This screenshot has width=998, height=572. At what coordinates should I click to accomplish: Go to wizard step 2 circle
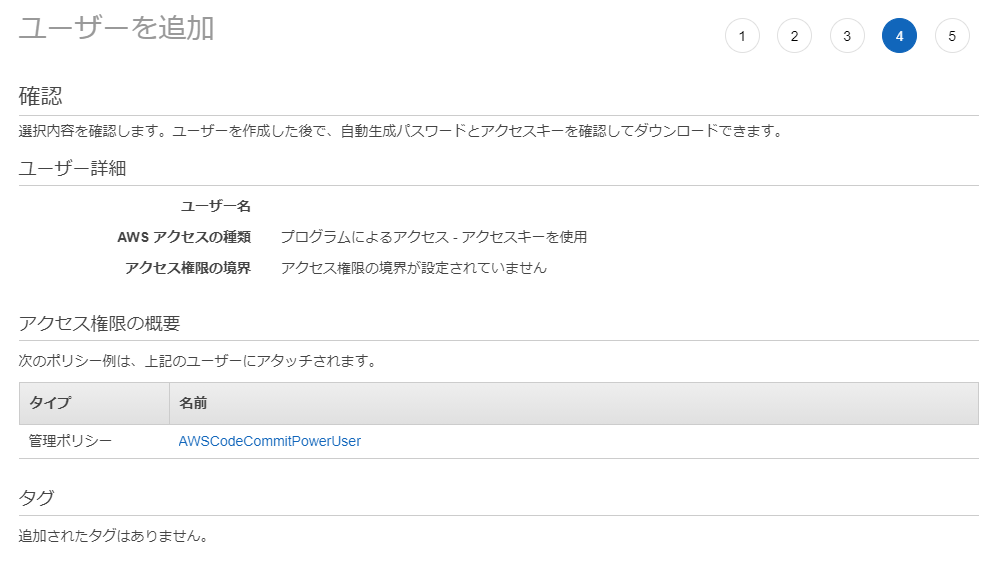pos(794,36)
